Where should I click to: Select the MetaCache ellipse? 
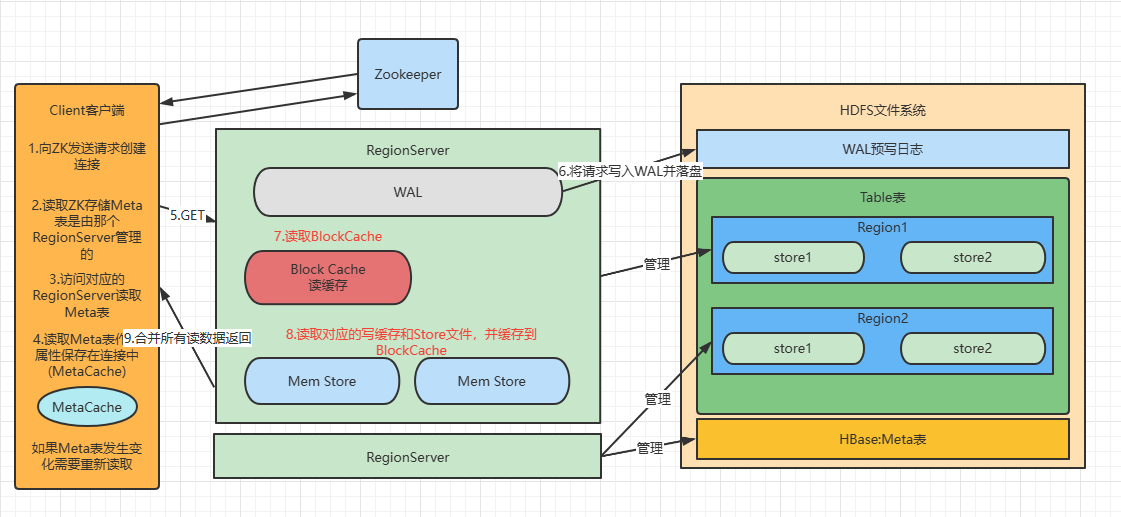[x=87, y=407]
